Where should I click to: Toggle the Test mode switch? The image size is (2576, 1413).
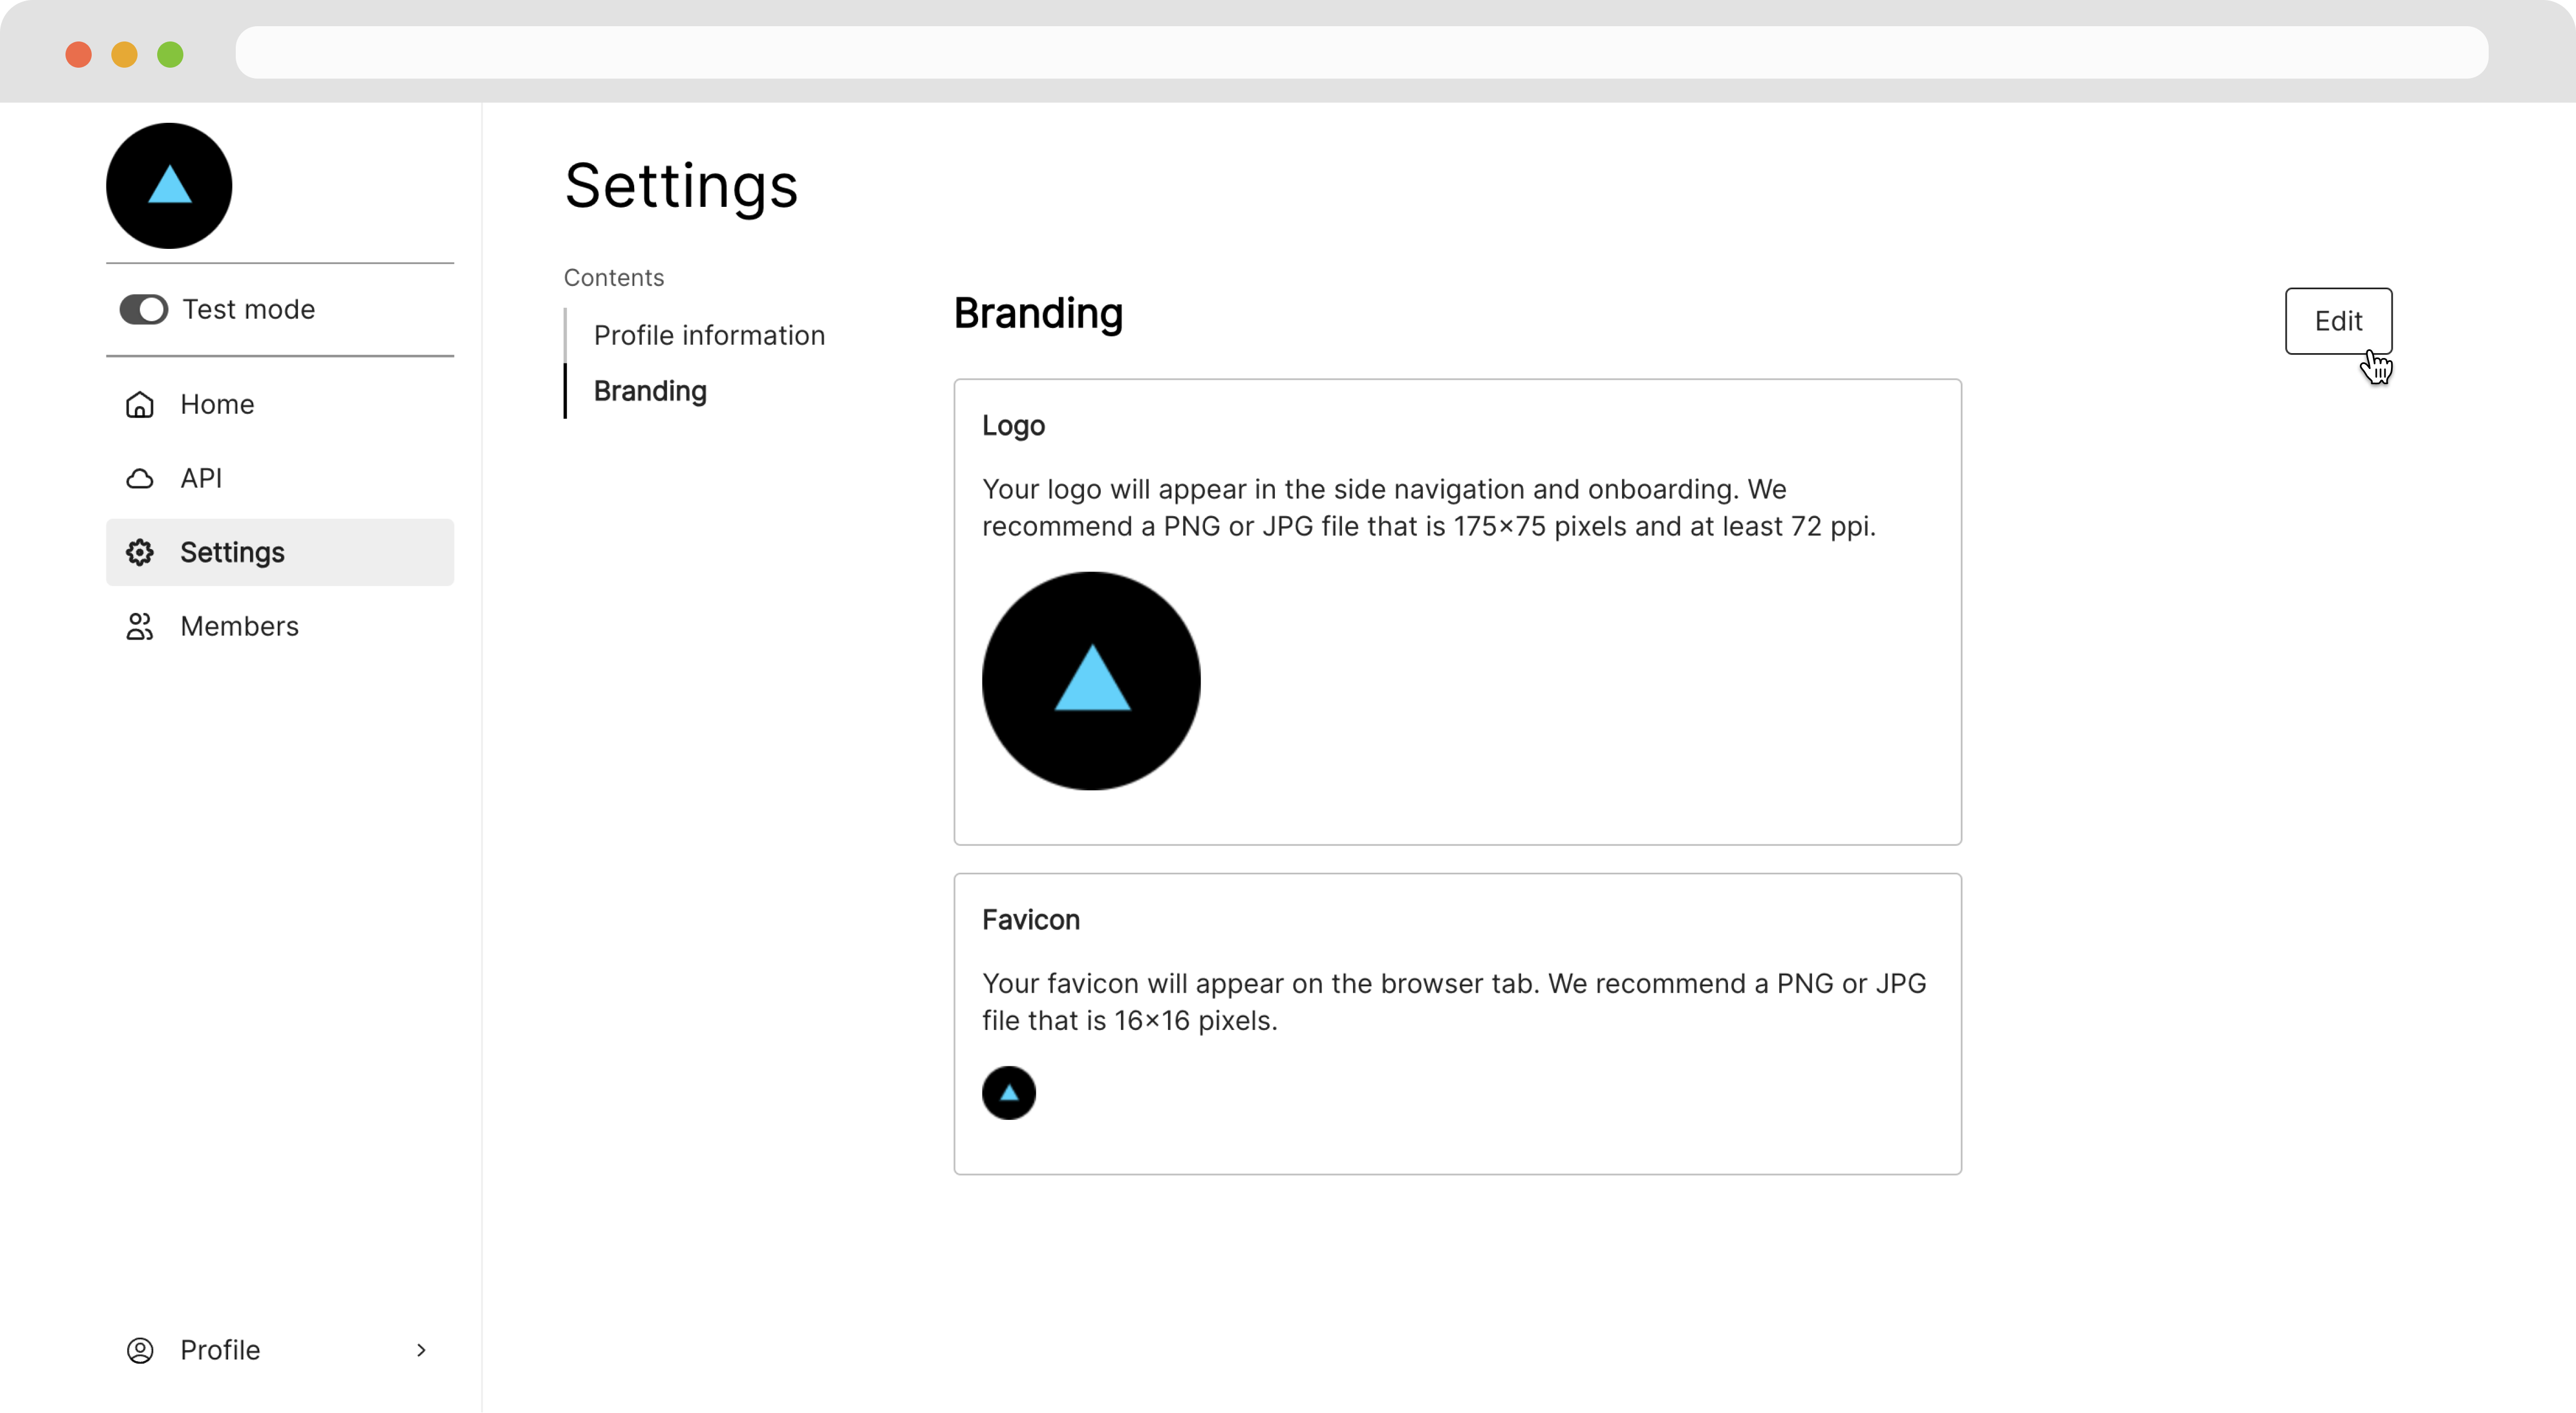pos(144,309)
